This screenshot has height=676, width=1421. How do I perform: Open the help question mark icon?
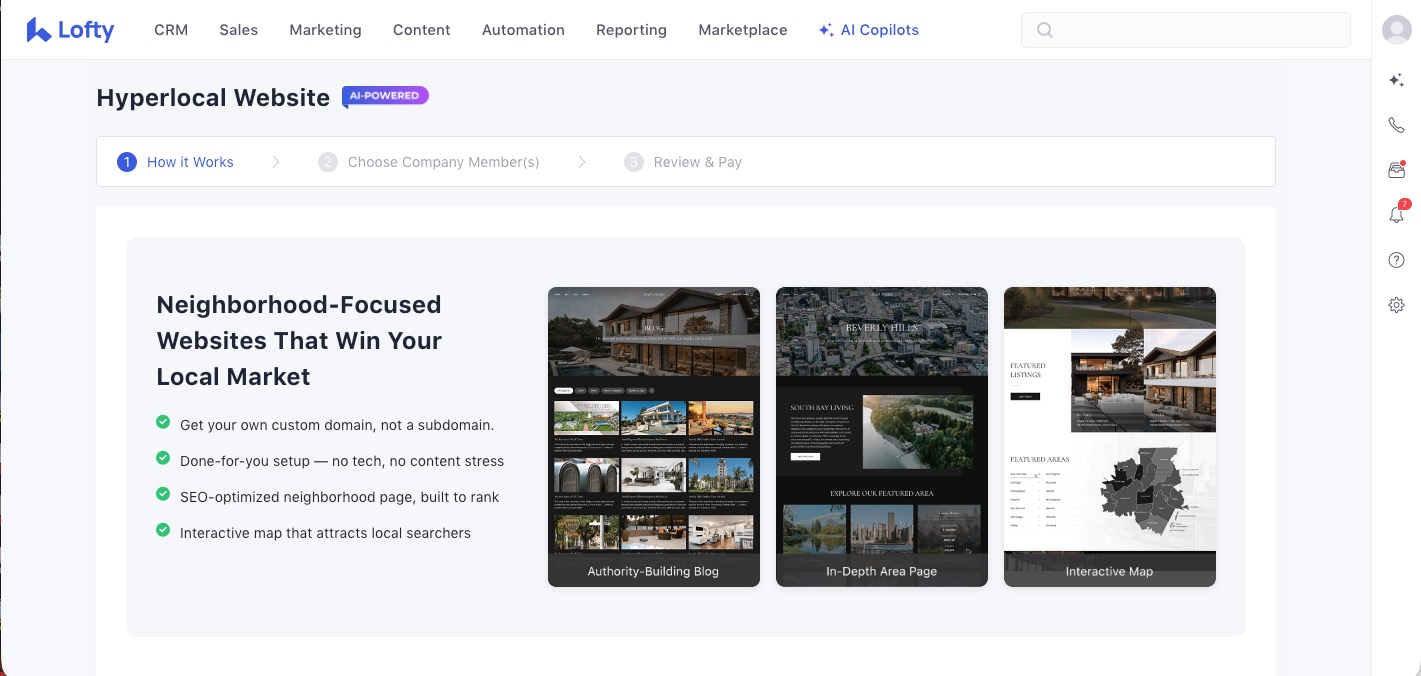pos(1396,260)
